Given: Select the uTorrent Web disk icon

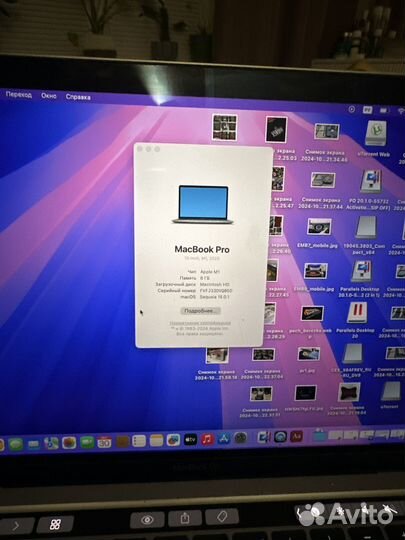Looking at the screenshot, I should 376,133.
